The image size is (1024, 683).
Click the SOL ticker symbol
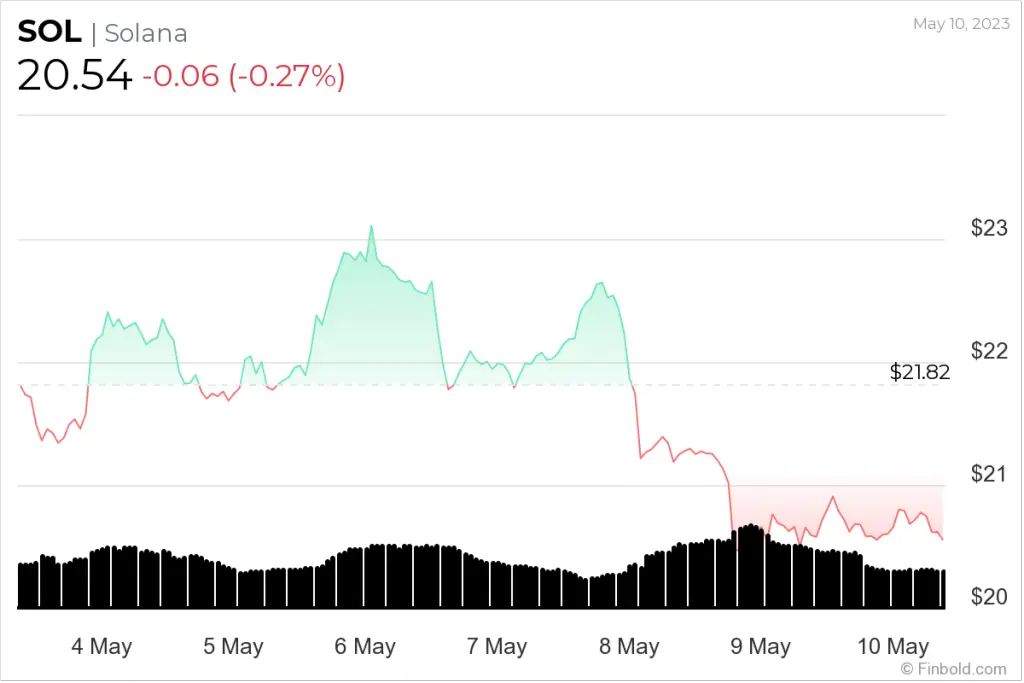pos(49,32)
